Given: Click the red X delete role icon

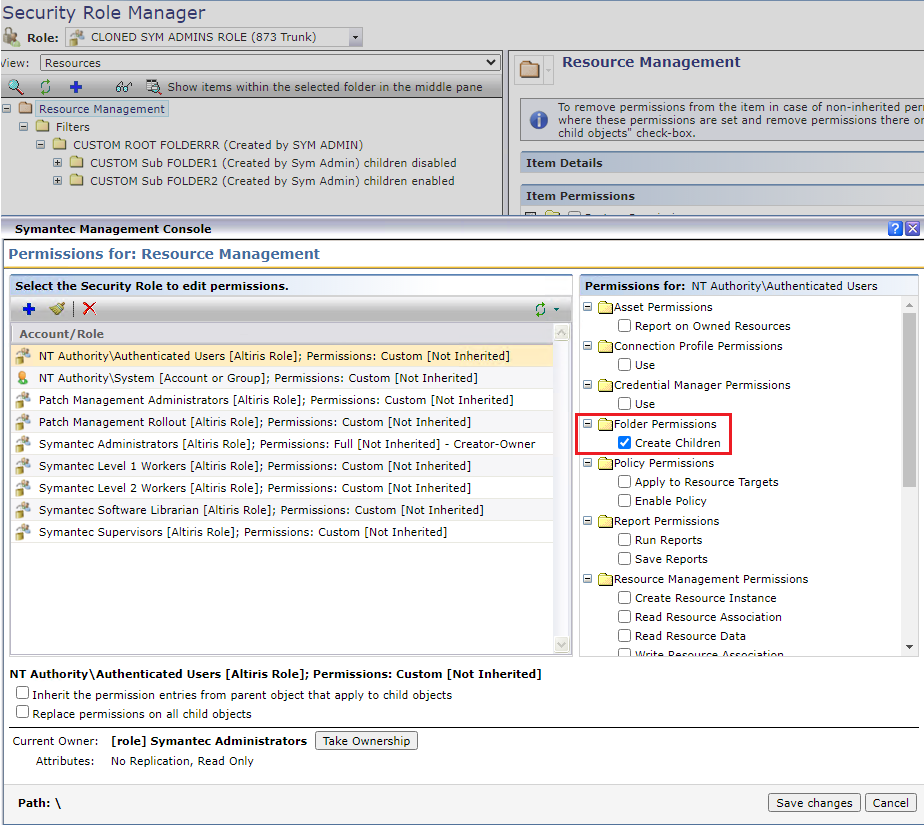Looking at the screenshot, I should tap(89, 309).
